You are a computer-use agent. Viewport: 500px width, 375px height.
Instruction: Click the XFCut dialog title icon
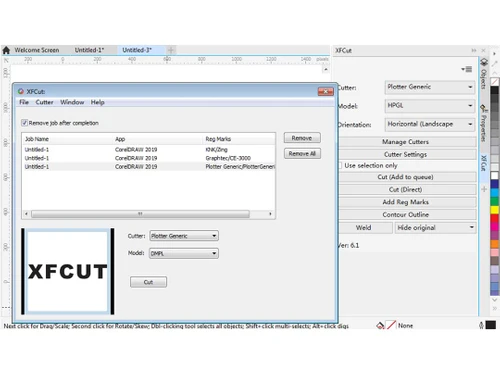click(x=21, y=91)
